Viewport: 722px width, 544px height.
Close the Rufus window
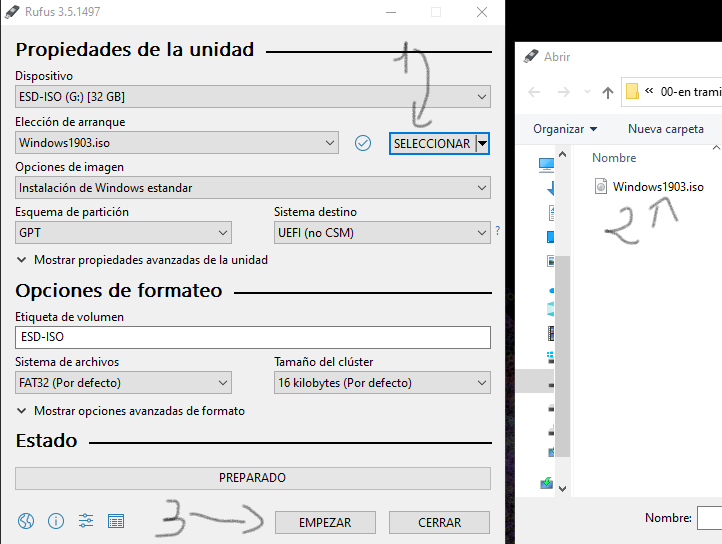click(x=482, y=12)
